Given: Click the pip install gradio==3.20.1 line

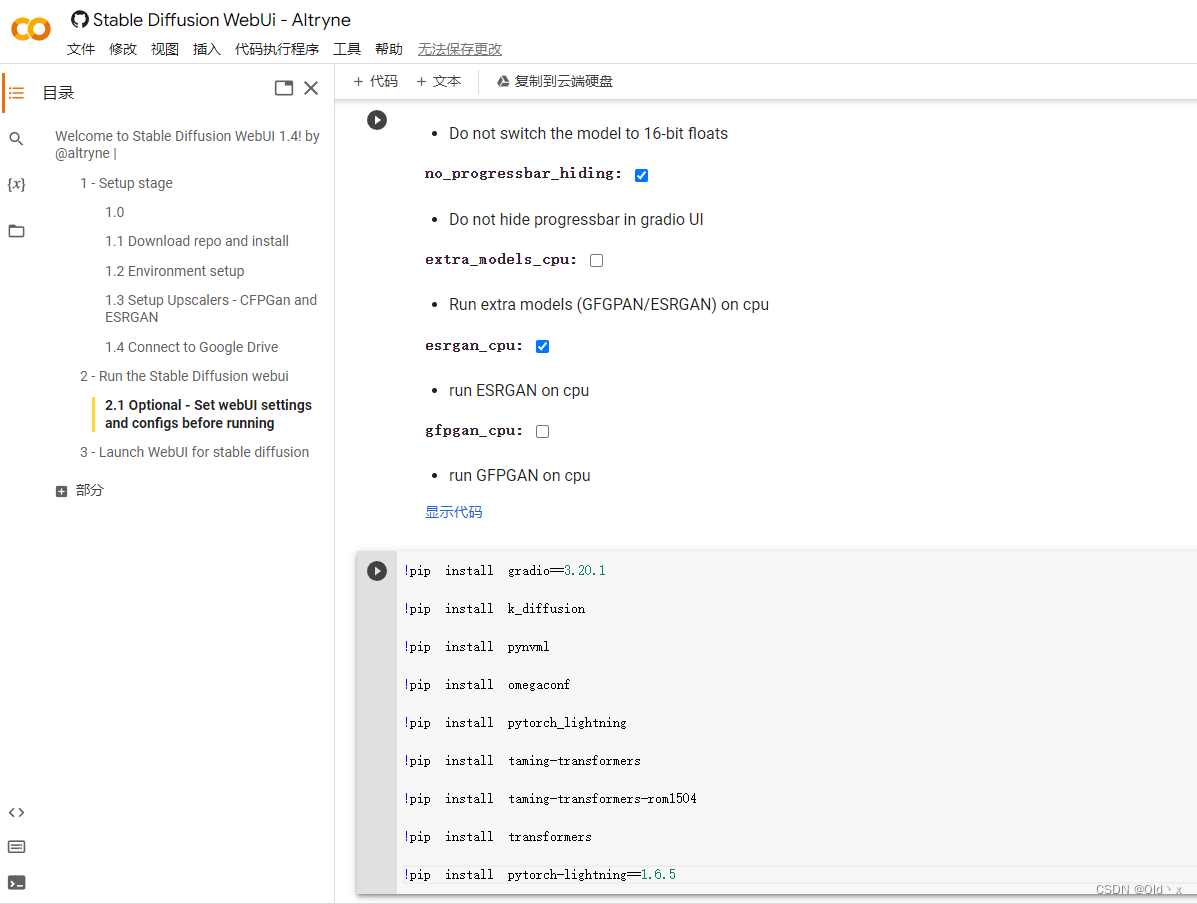Looking at the screenshot, I should tap(505, 571).
